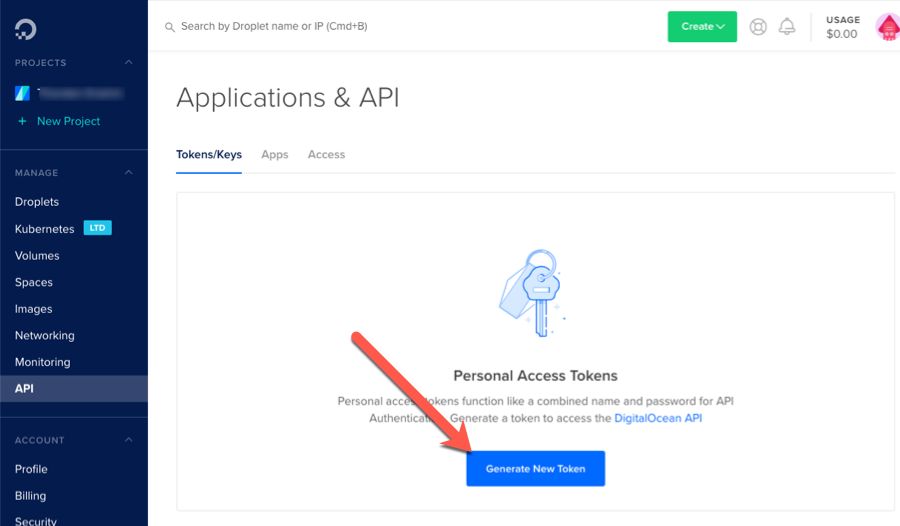Open the user avatar menu

(887, 27)
